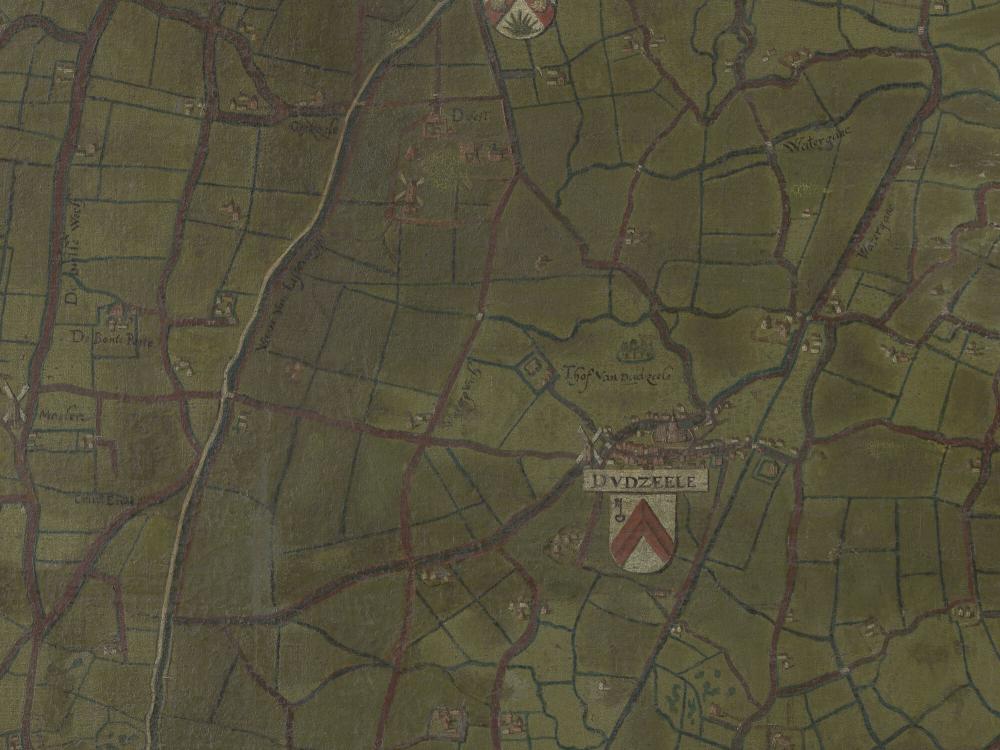This screenshot has width=1000, height=750.
Task: Select the partial coat of arms at the top edge
Action: (x=519, y=18)
